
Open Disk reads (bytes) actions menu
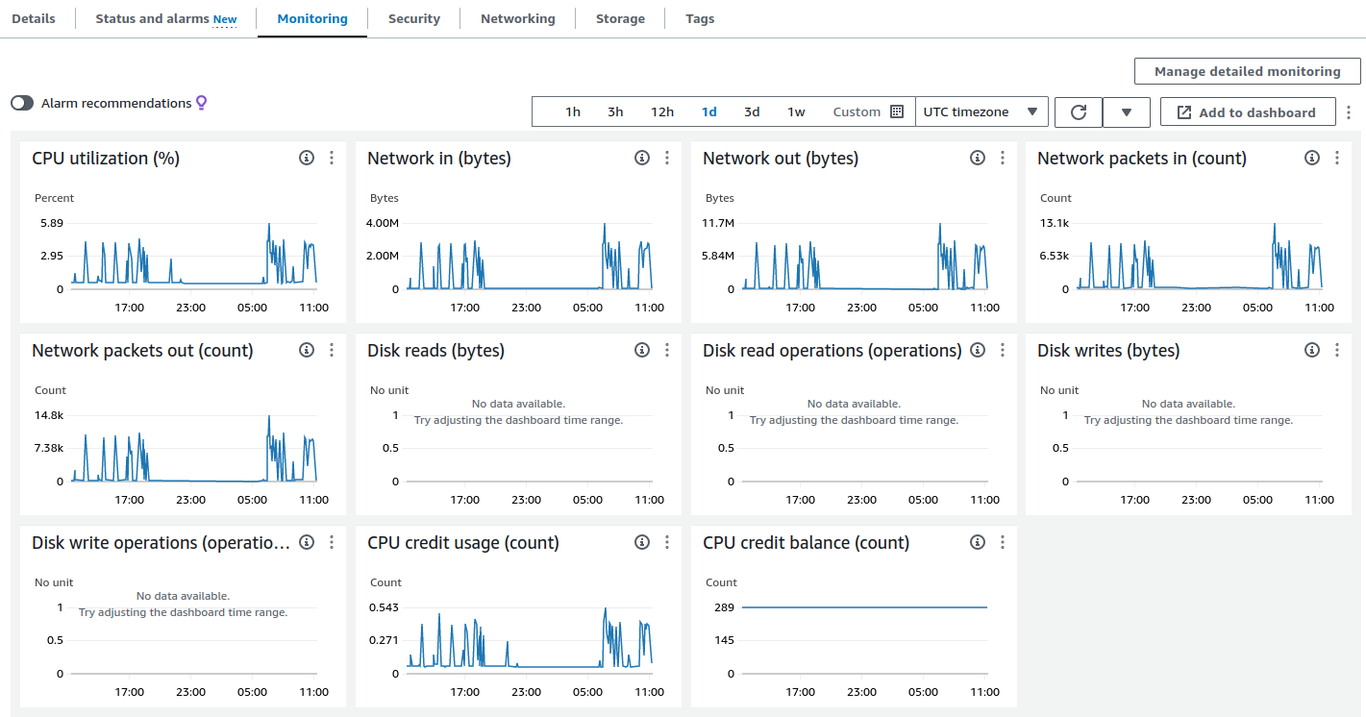click(667, 350)
